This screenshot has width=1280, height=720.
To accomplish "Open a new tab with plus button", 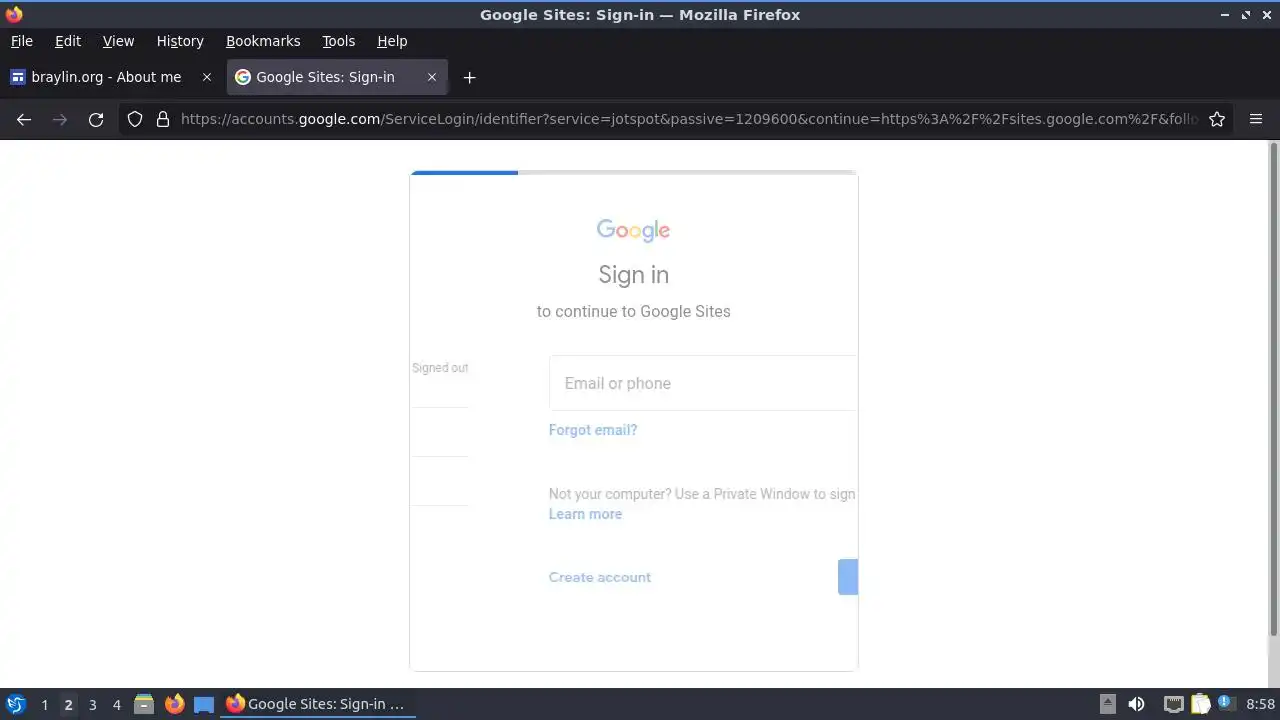I will (469, 77).
